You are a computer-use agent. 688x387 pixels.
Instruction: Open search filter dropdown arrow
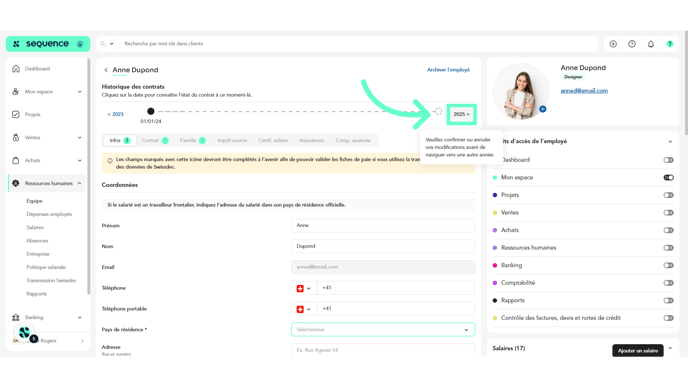[x=111, y=44]
